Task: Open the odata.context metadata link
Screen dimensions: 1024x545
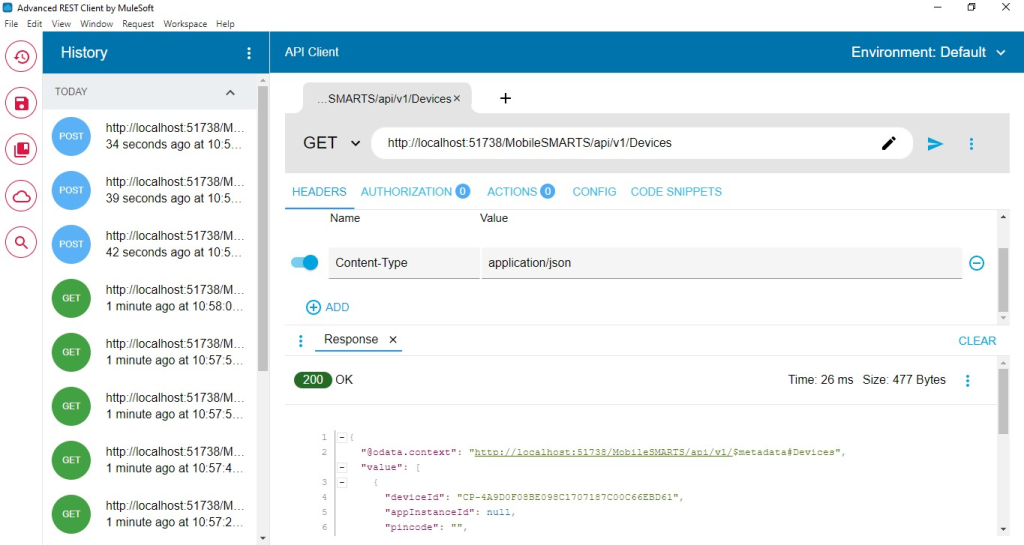Action: pyautogui.click(x=603, y=452)
